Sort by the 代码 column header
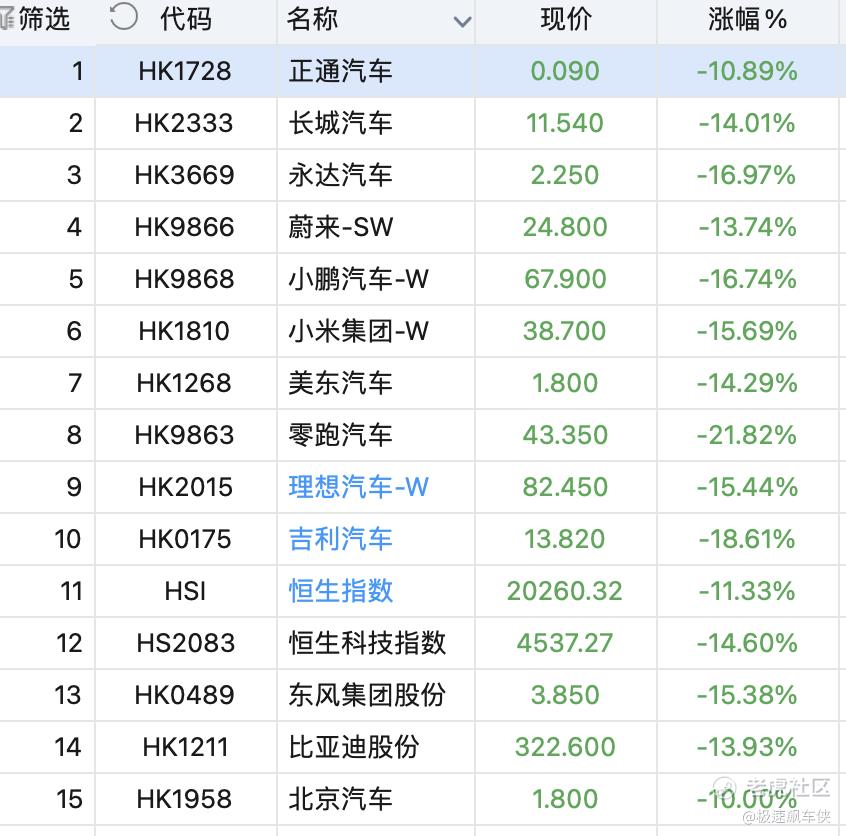846x836 pixels. tap(186, 19)
